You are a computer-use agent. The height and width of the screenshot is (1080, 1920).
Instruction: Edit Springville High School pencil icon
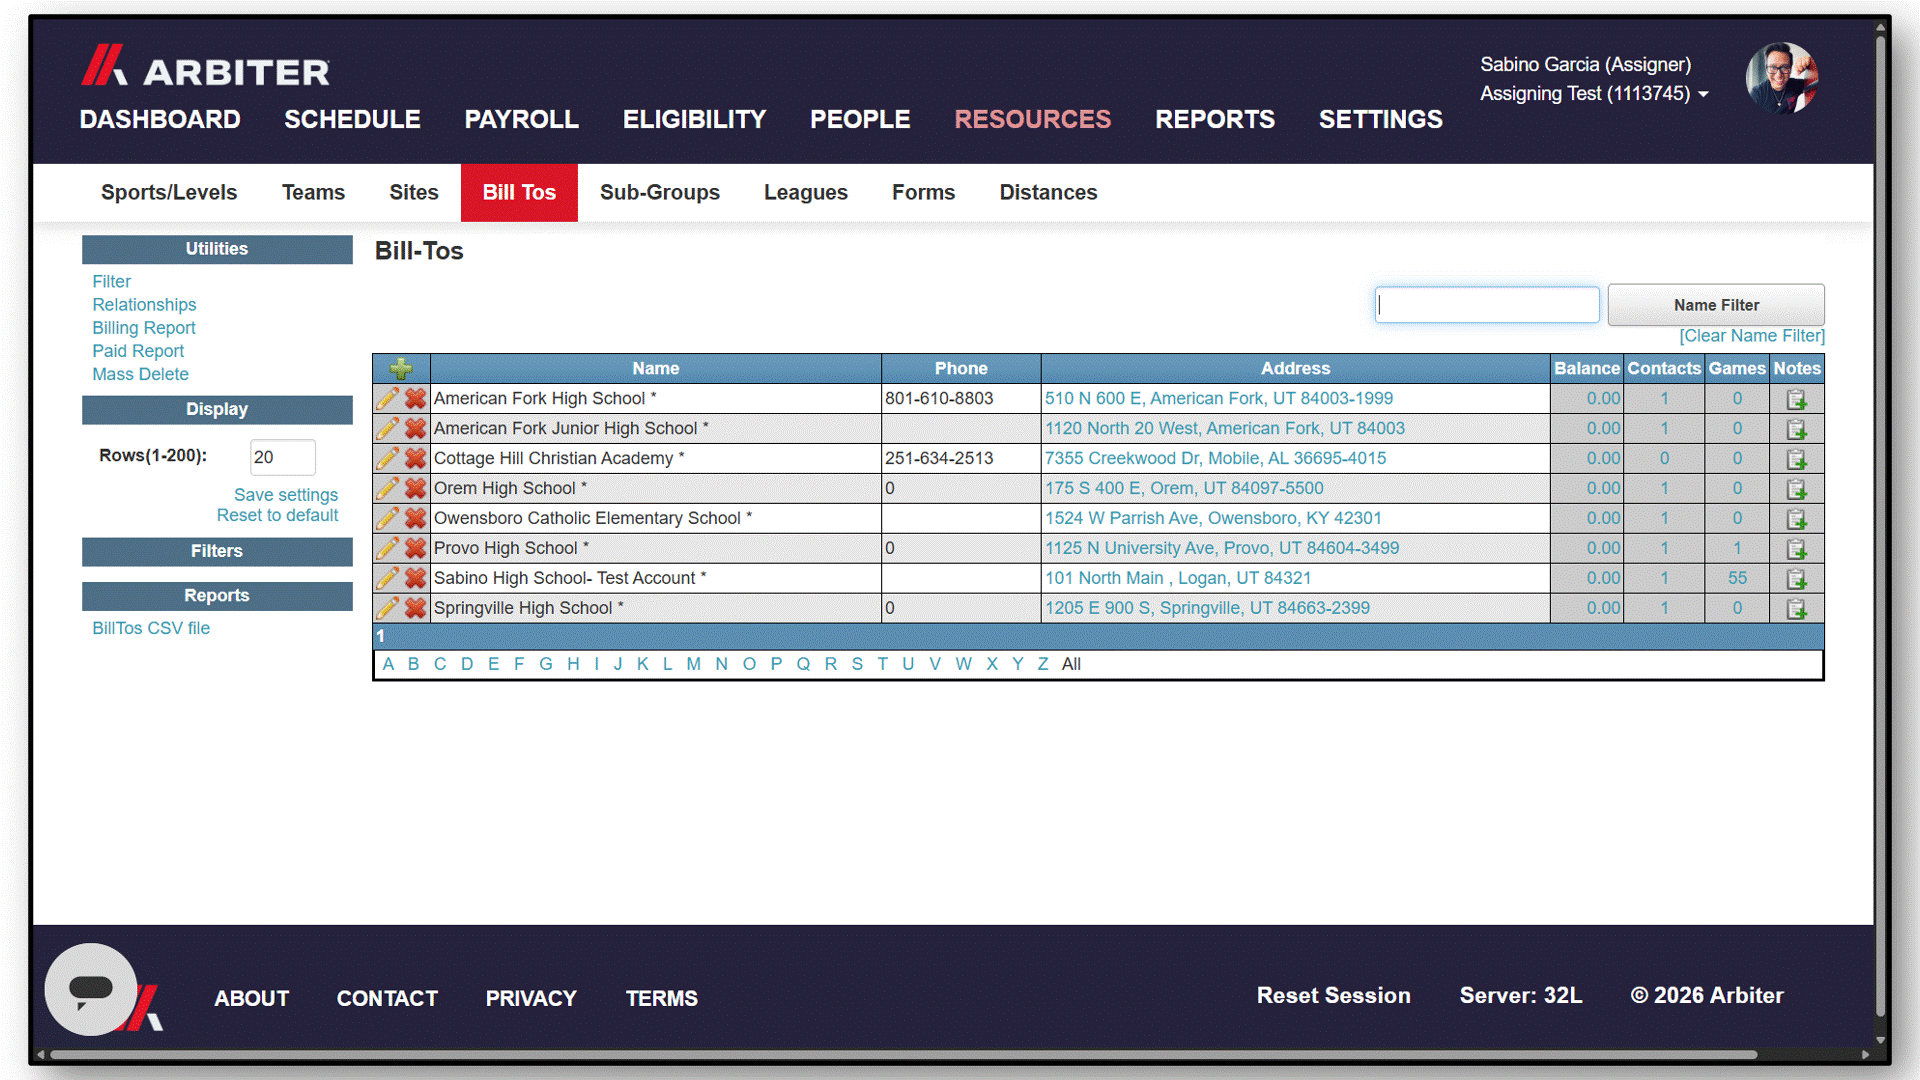388,609
